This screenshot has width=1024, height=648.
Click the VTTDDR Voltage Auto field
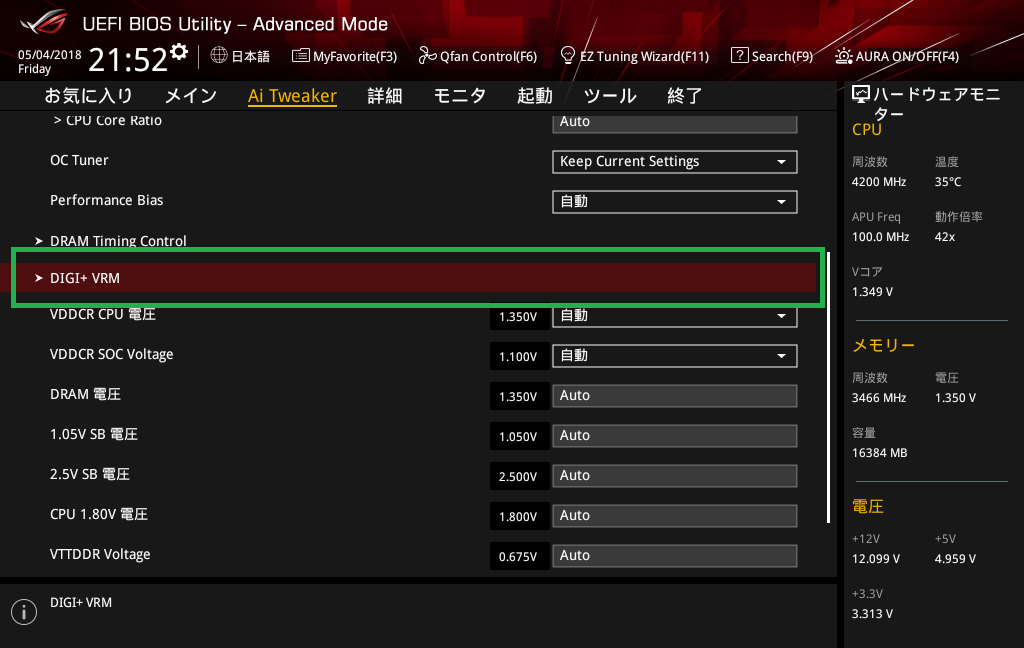point(675,555)
